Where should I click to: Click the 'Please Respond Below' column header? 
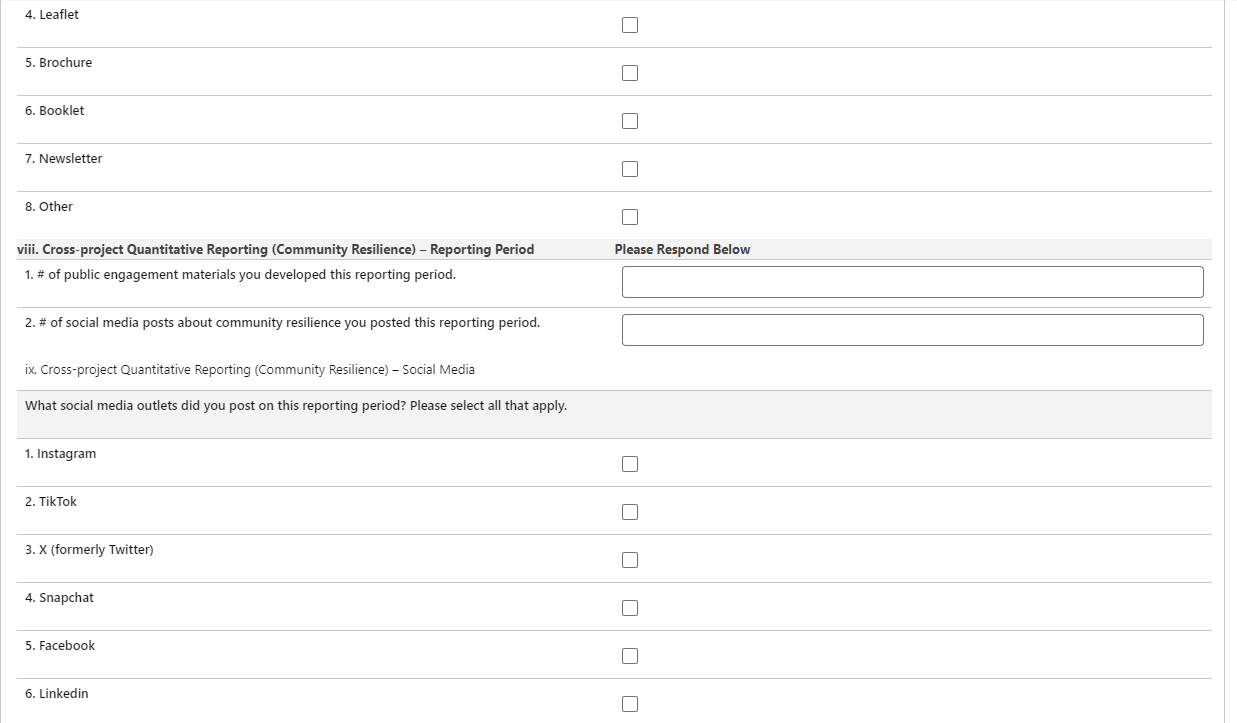click(682, 250)
